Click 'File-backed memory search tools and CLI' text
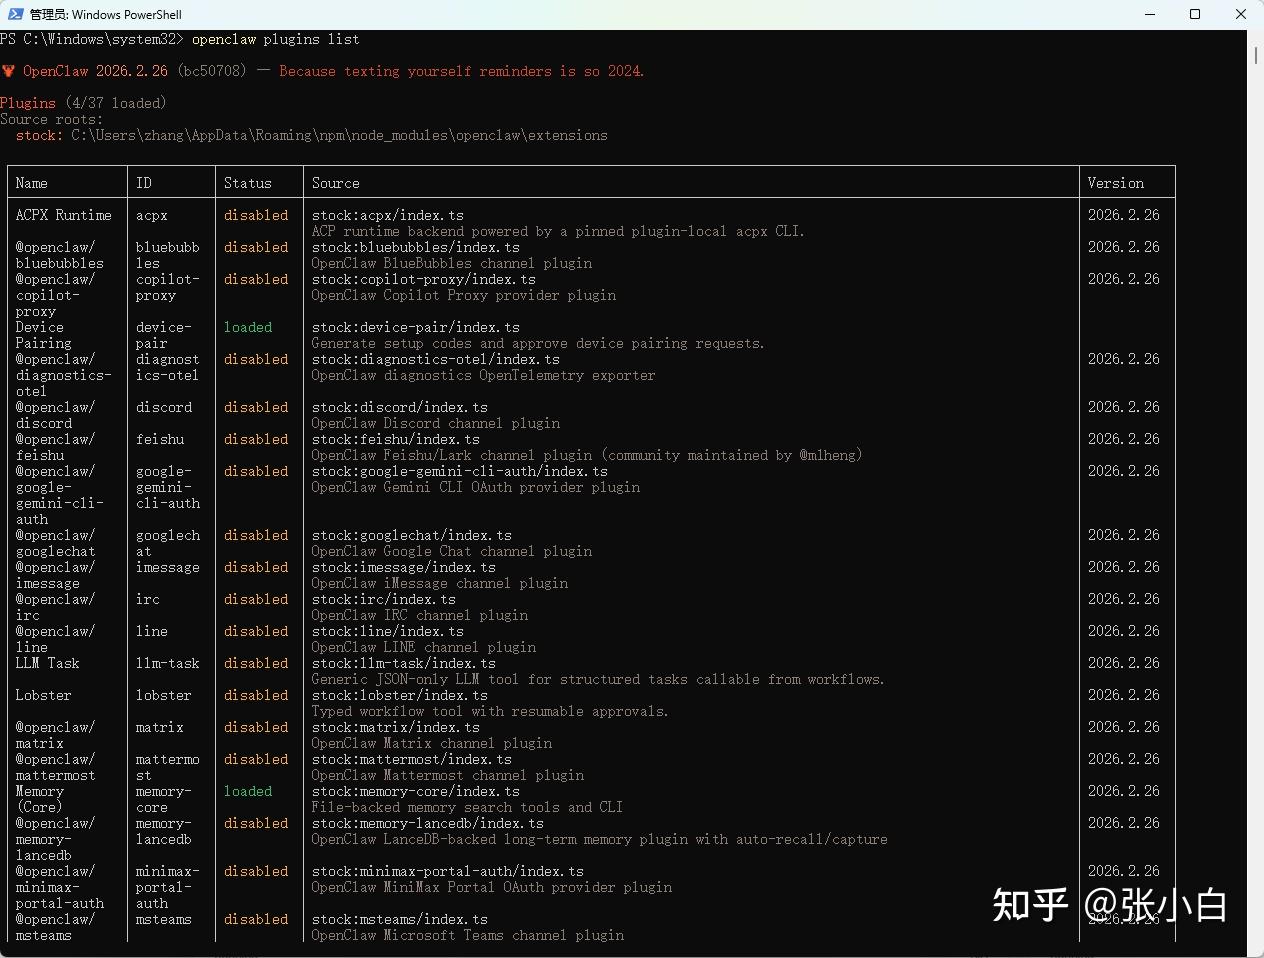The width and height of the screenshot is (1264, 958). point(467,807)
